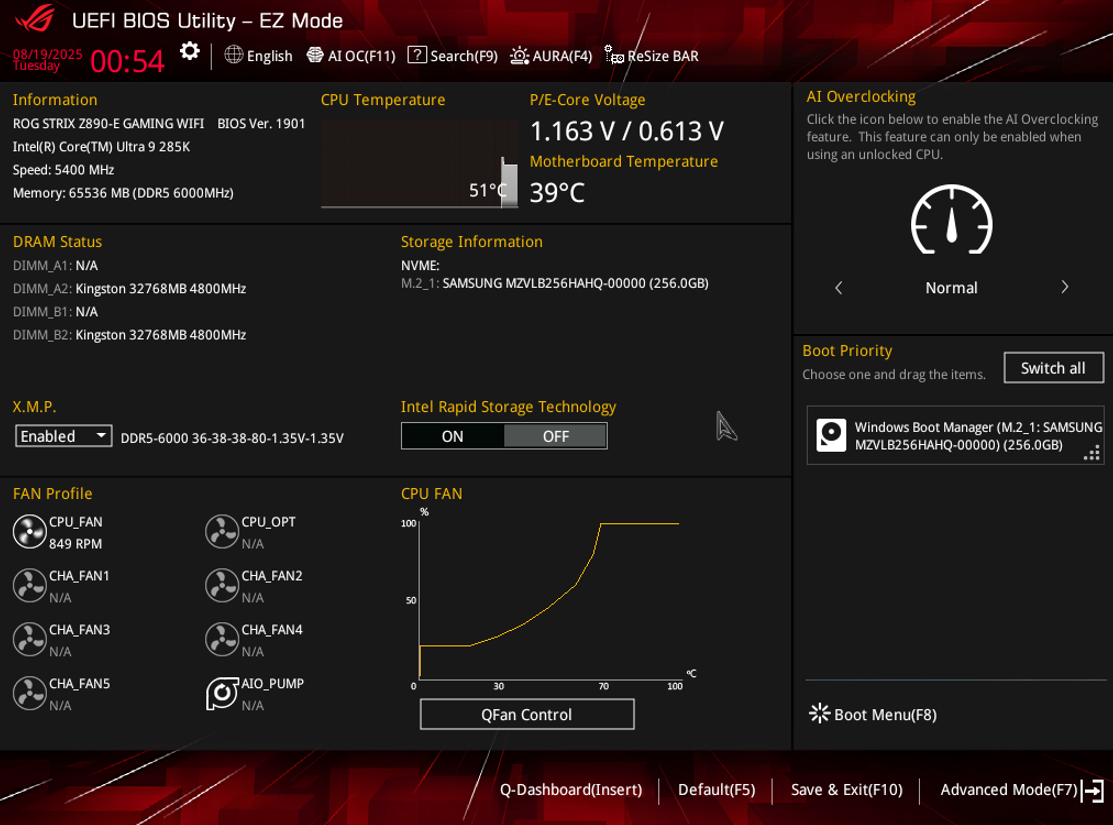Select the CHA_FAN2 fan icon
The height and width of the screenshot is (825, 1113).
tap(221, 586)
